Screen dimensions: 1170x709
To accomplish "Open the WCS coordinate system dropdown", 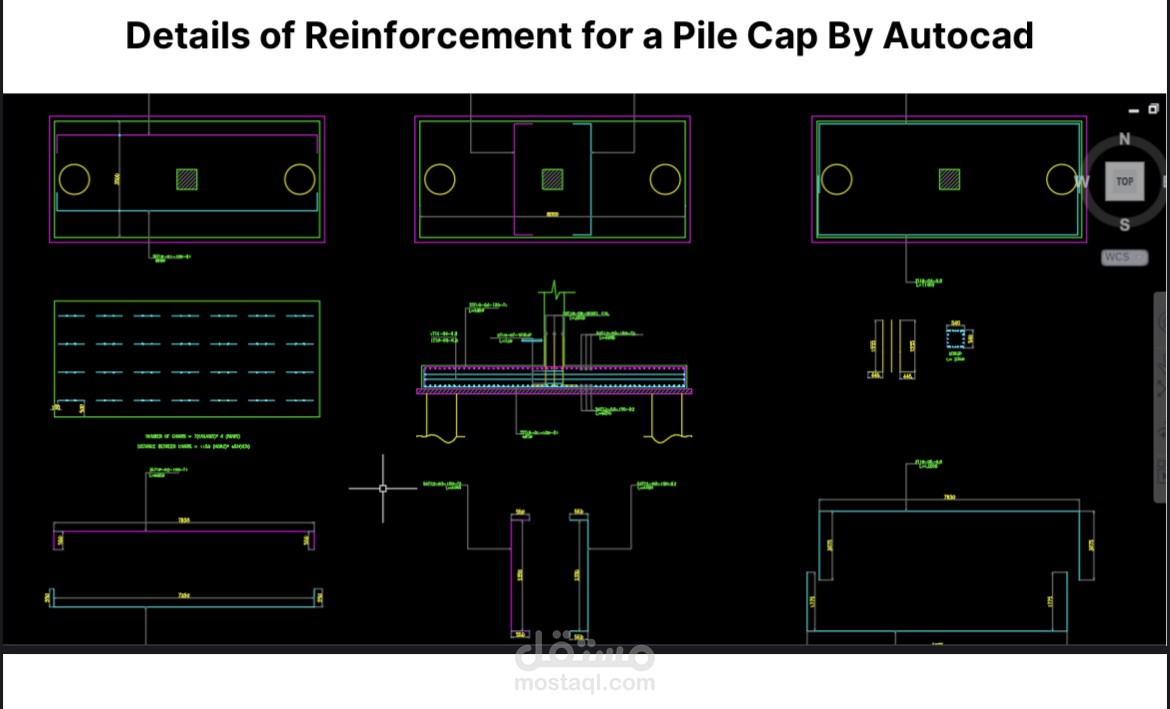I will pos(1124,257).
